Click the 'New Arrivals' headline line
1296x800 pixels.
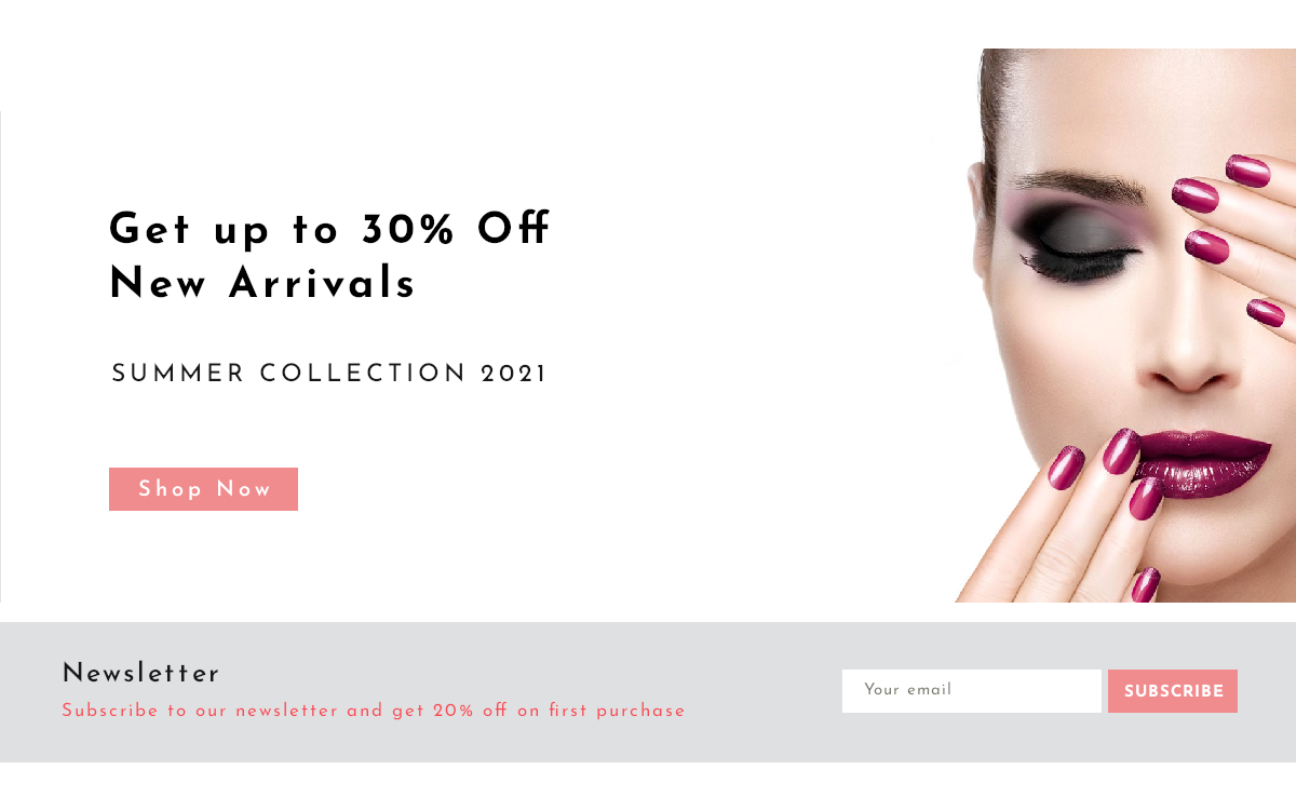(x=262, y=283)
